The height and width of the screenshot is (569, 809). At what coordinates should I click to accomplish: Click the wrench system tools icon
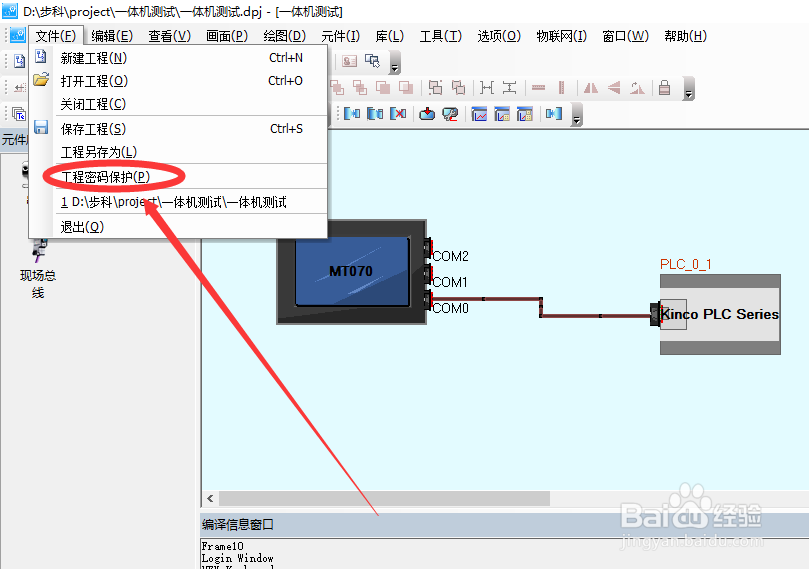coord(450,113)
